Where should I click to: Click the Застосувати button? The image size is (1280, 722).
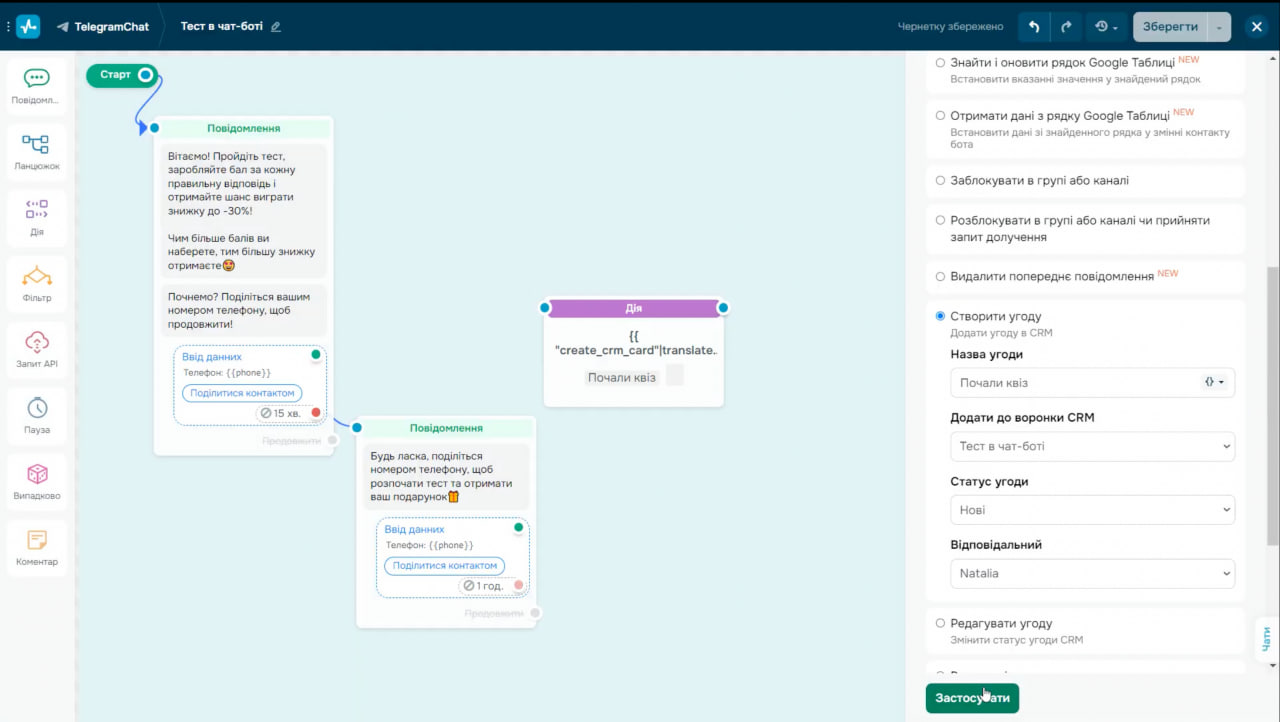point(972,698)
